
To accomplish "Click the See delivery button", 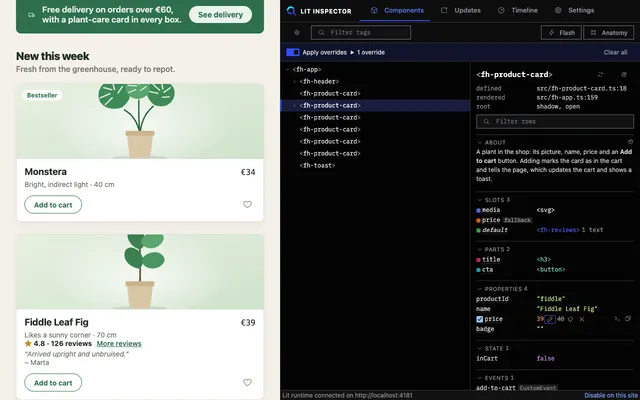I will click(220, 15).
